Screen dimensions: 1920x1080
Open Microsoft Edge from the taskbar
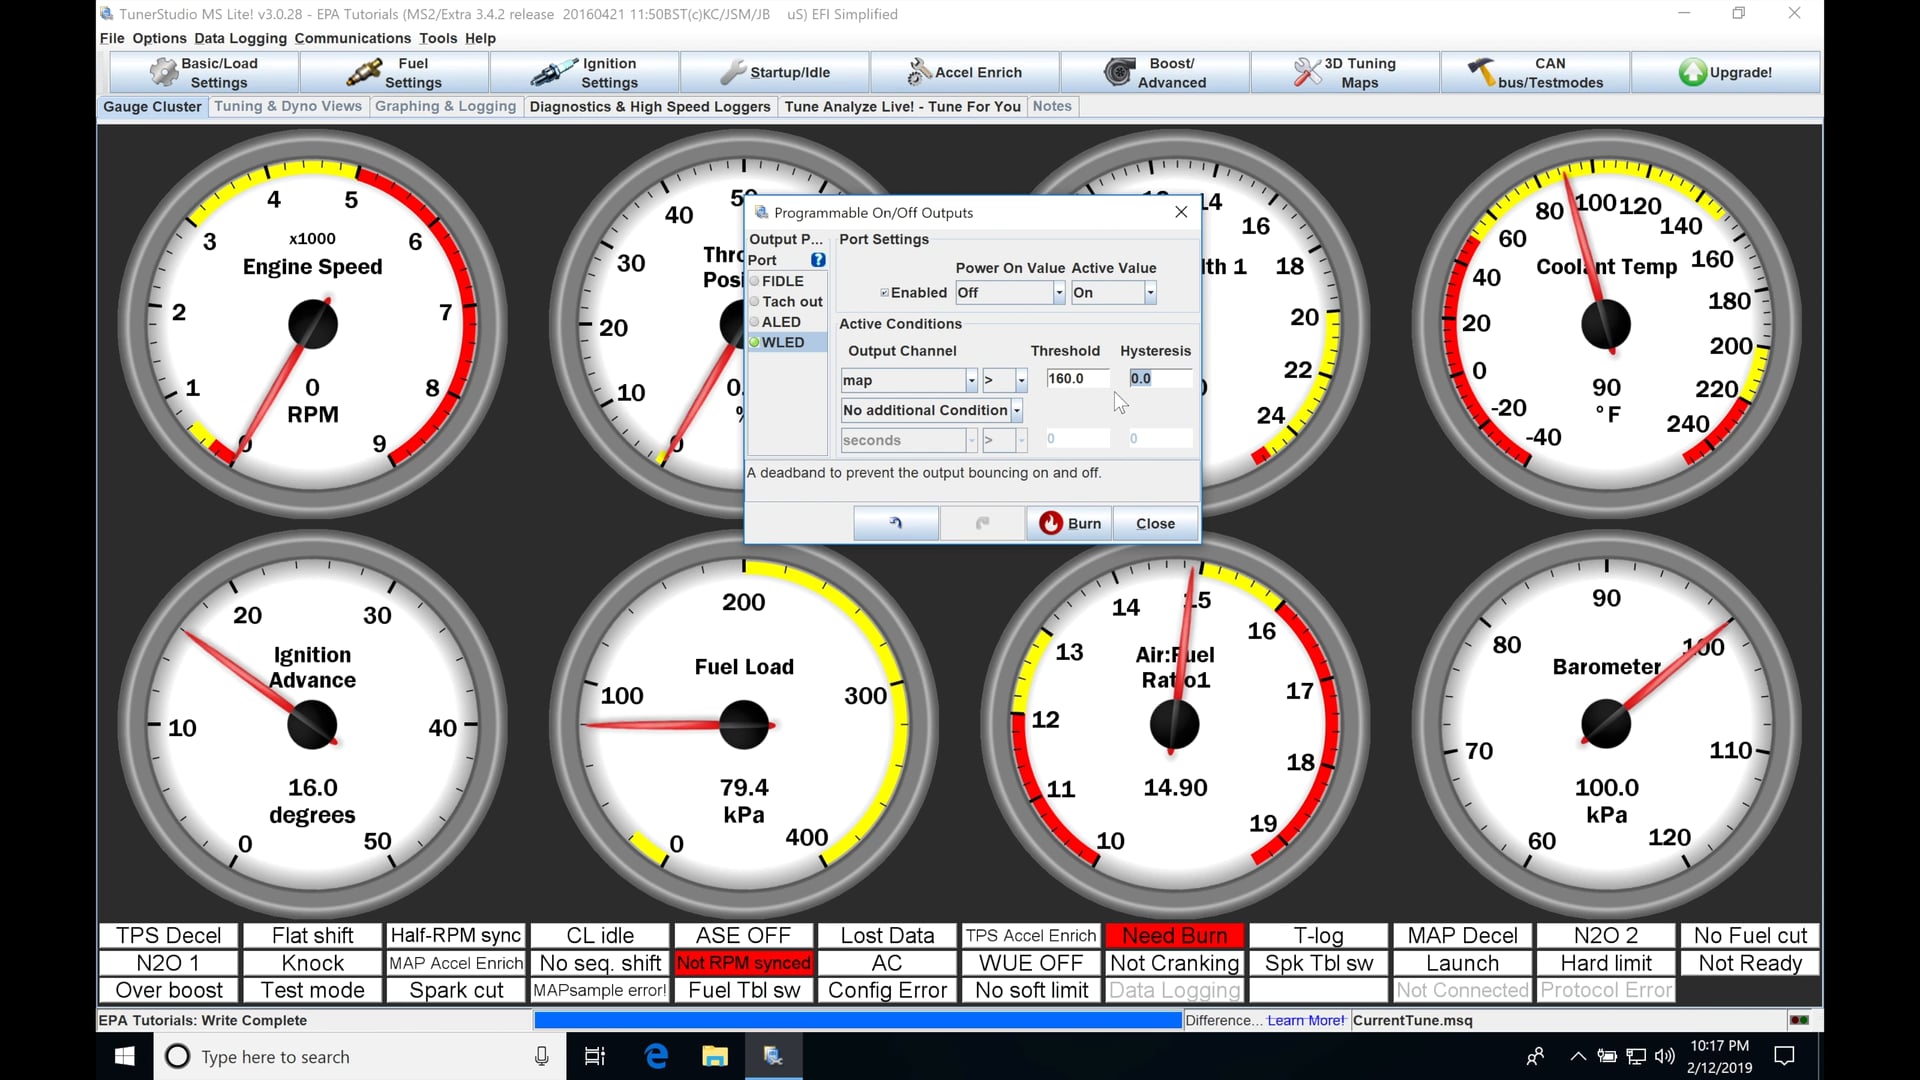[x=656, y=1056]
